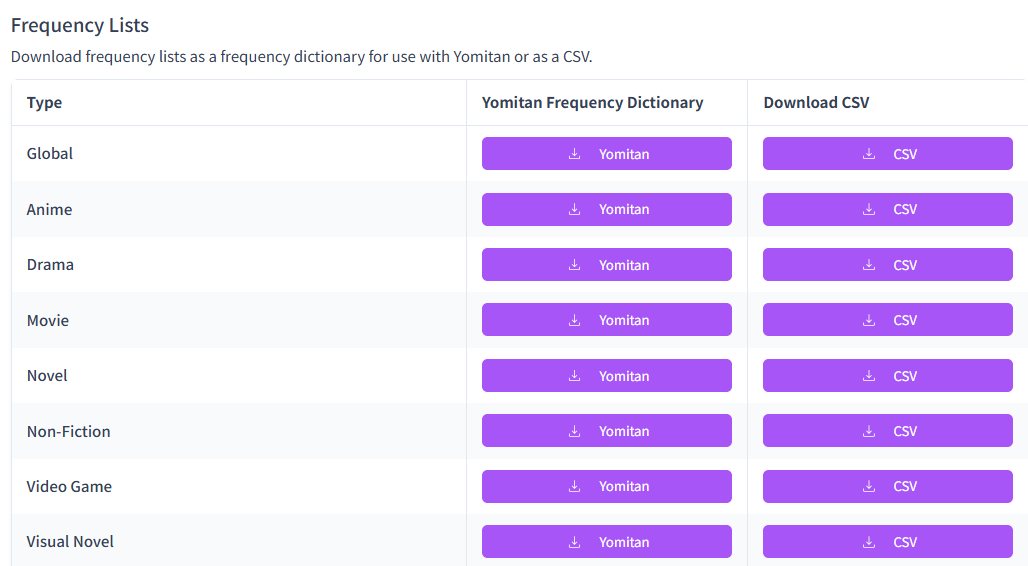
Task: Click download icon in Non-Fiction CSV button
Action: point(869,431)
